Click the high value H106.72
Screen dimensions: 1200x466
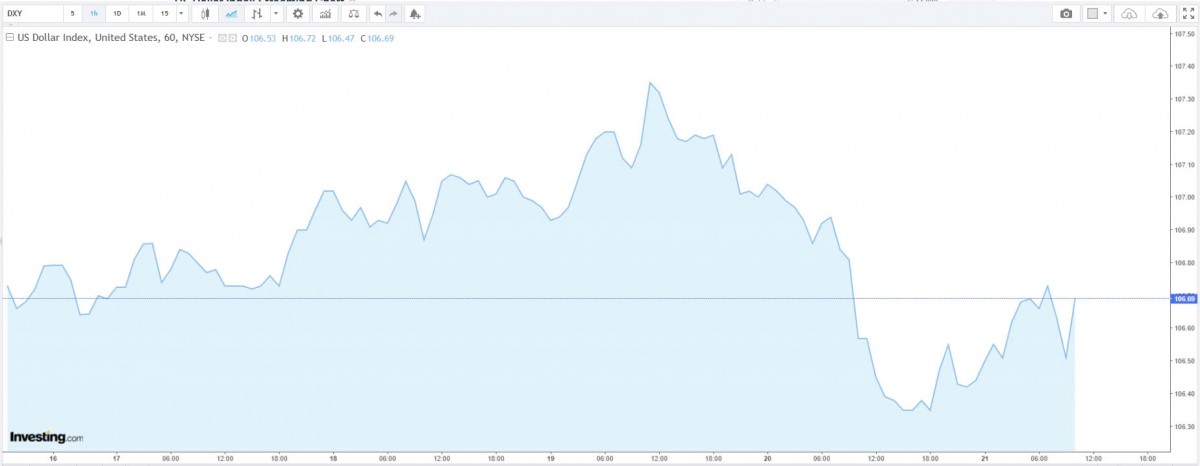pyautogui.click(x=299, y=38)
